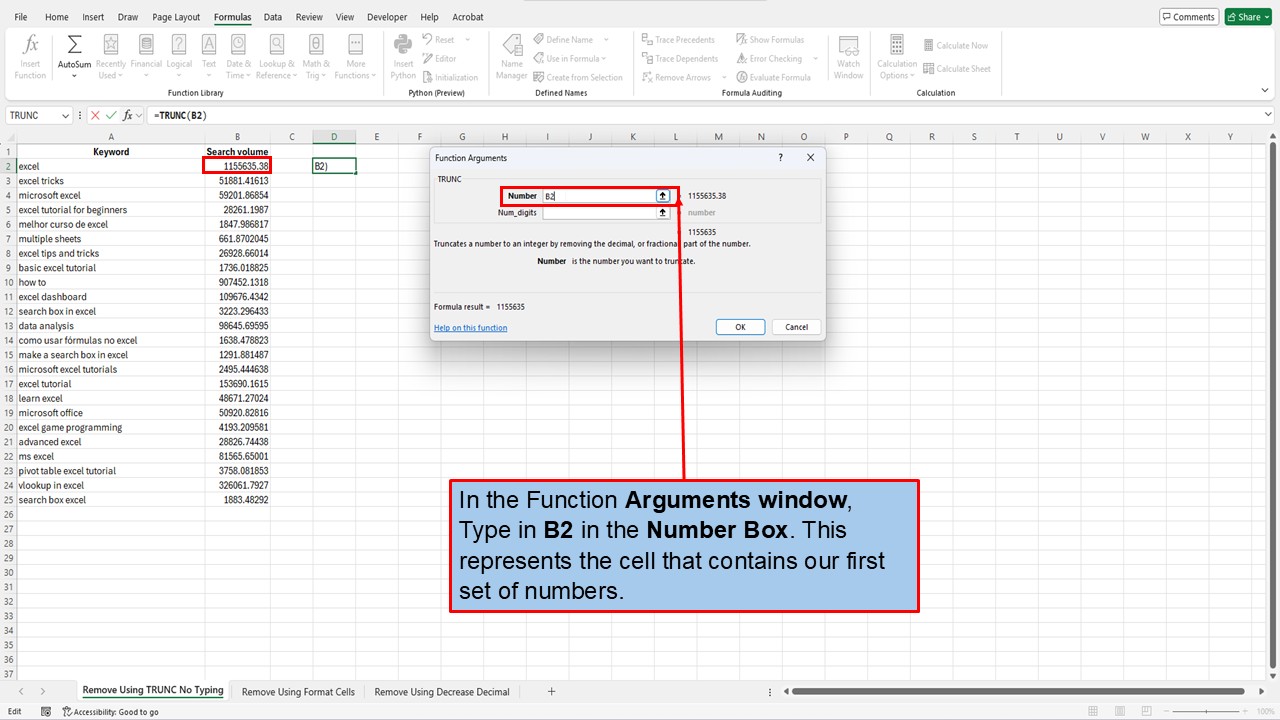
Task: Expand the Lookup & Reference dropdown
Action: 277,57
